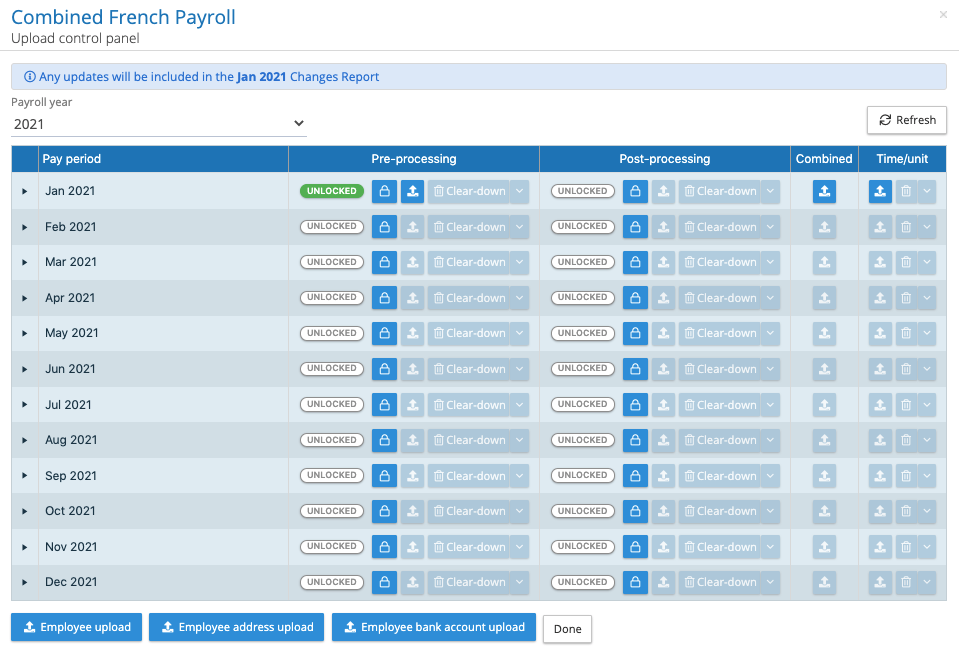
Task: Click the Dec 2021 post-processing lock icon
Action: pos(635,582)
